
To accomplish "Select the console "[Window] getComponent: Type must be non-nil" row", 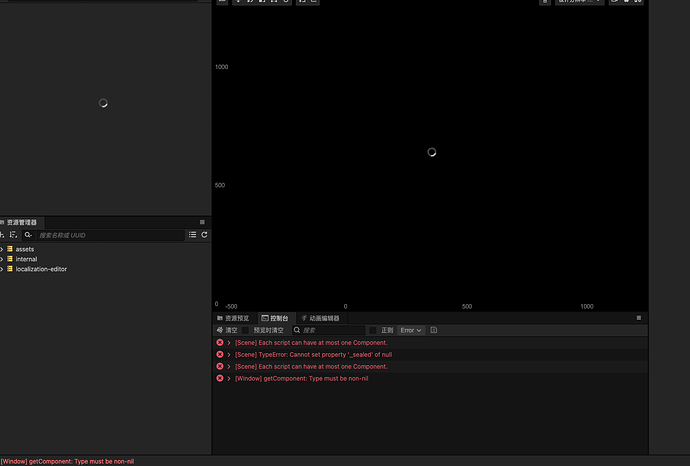I will pyautogui.click(x=430, y=378).
